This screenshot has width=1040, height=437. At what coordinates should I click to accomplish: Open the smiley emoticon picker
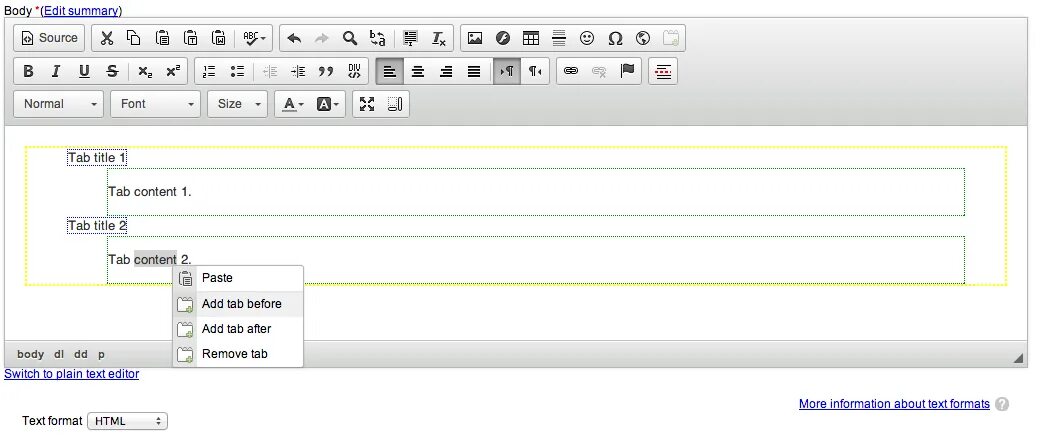[x=587, y=38]
